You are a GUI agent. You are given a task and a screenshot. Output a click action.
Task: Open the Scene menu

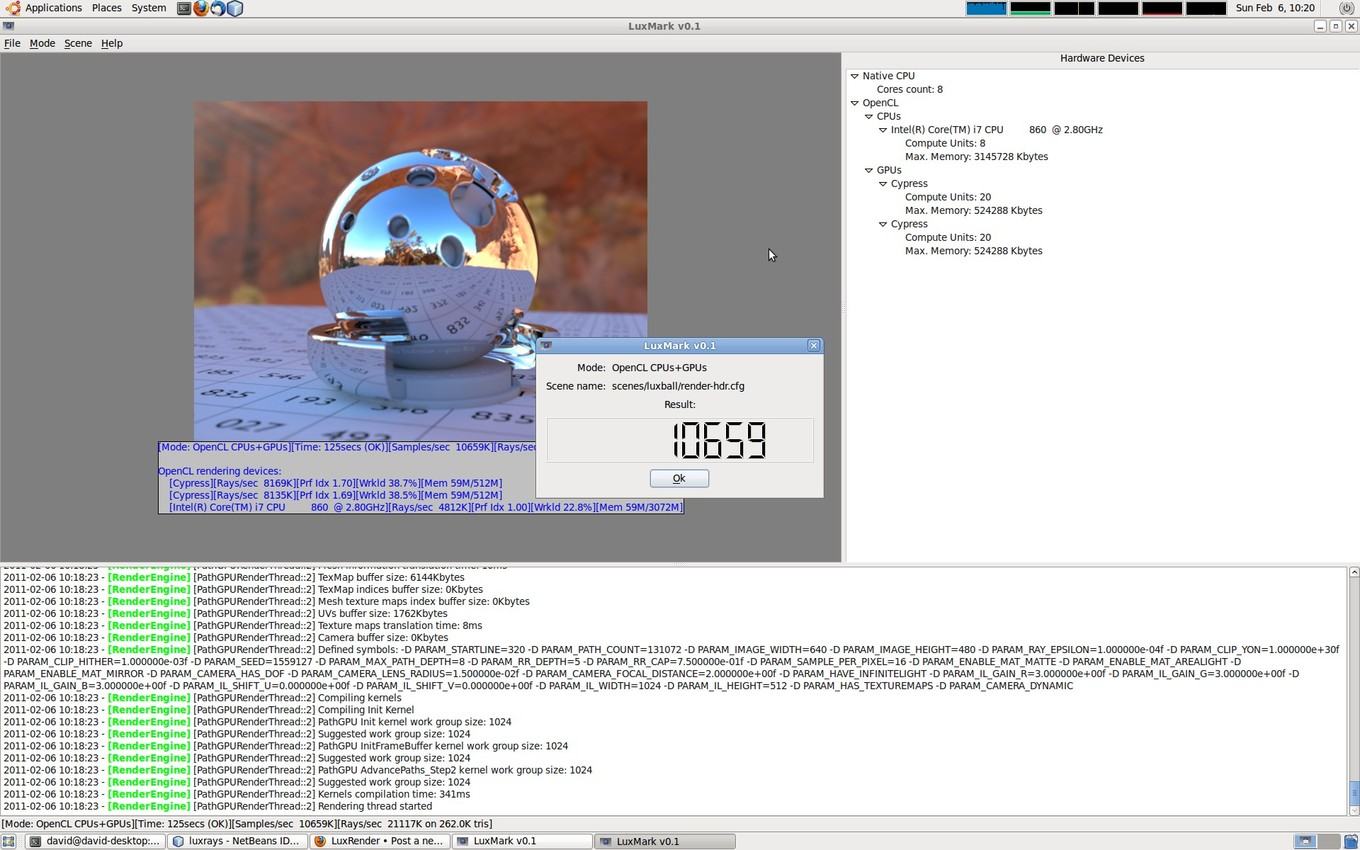pos(78,43)
